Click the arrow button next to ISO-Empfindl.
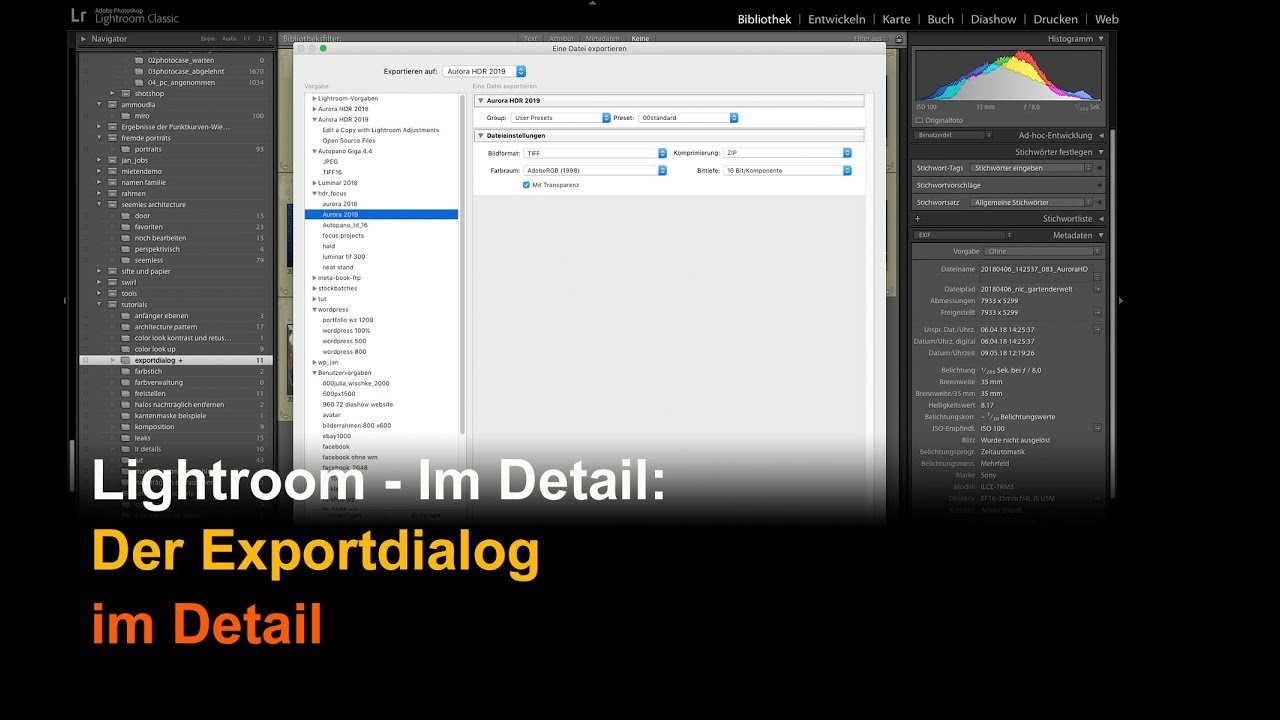Image resolution: width=1280 pixels, height=720 pixels. 1097,428
